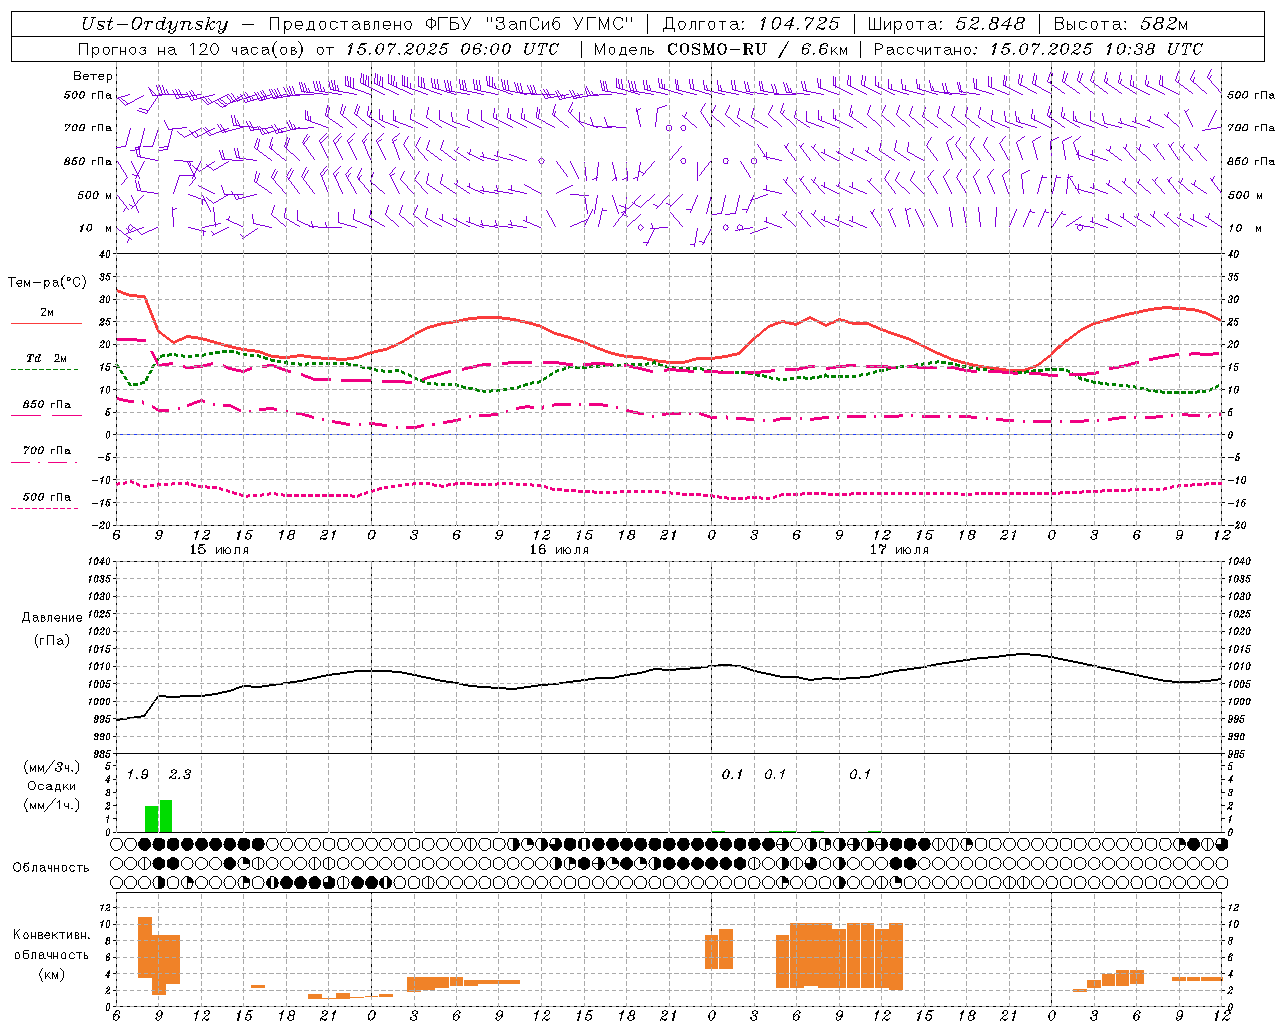This screenshot has width=1280, height=1024.
Task: Click the Тем-ра(°C) temperature panel label
Action: (47, 283)
